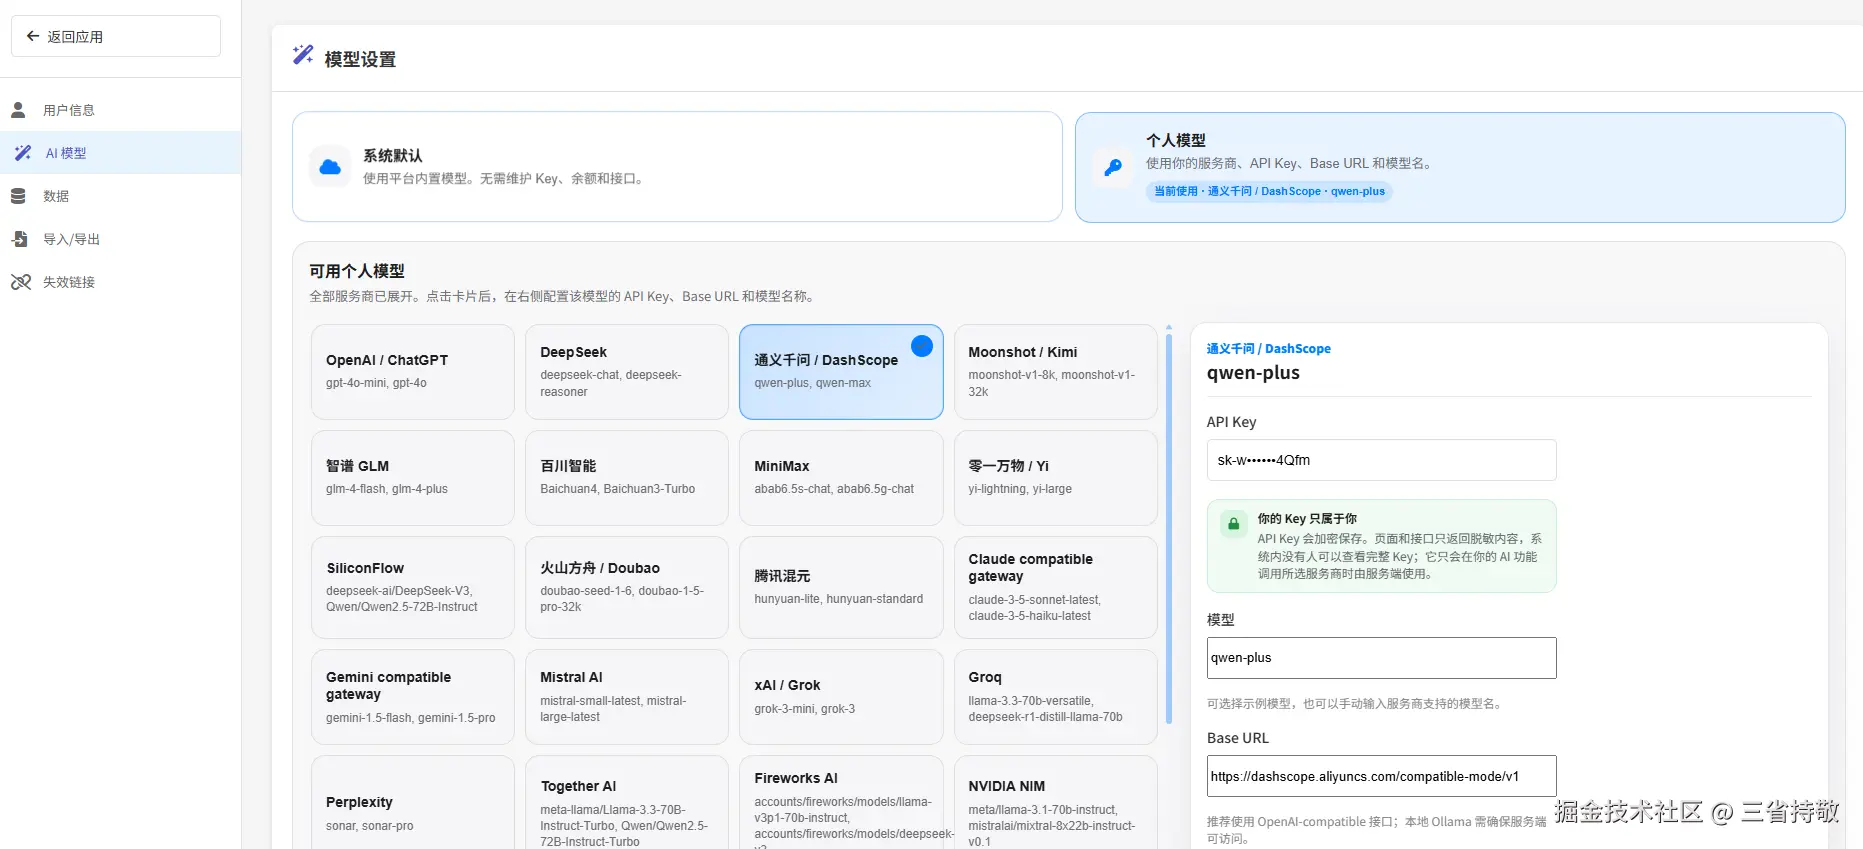Screen dimensions: 1863x849
Task: Choose the Together AI provider card
Action: click(x=627, y=802)
